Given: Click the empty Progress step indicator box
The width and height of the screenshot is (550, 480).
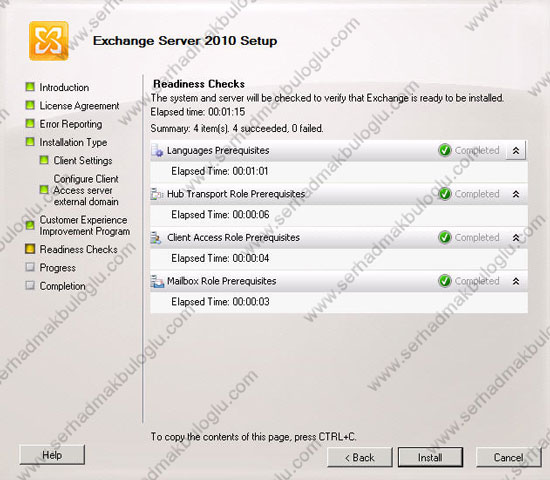Looking at the screenshot, I should tap(30, 267).
